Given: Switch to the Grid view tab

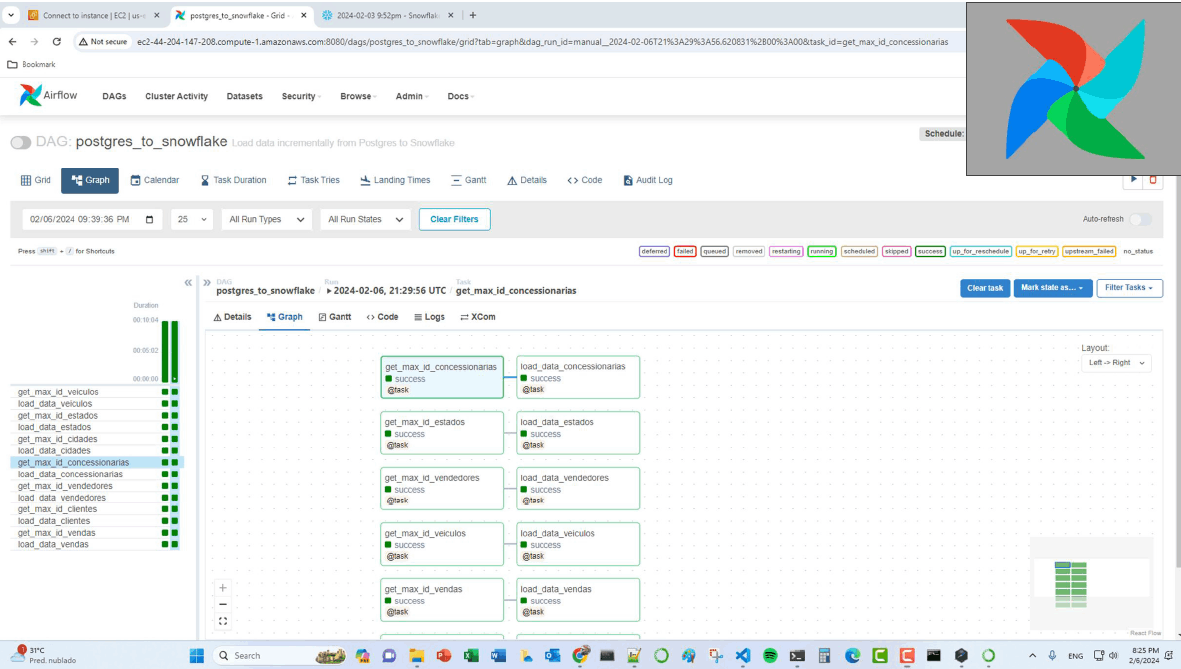Looking at the screenshot, I should click(x=35, y=180).
